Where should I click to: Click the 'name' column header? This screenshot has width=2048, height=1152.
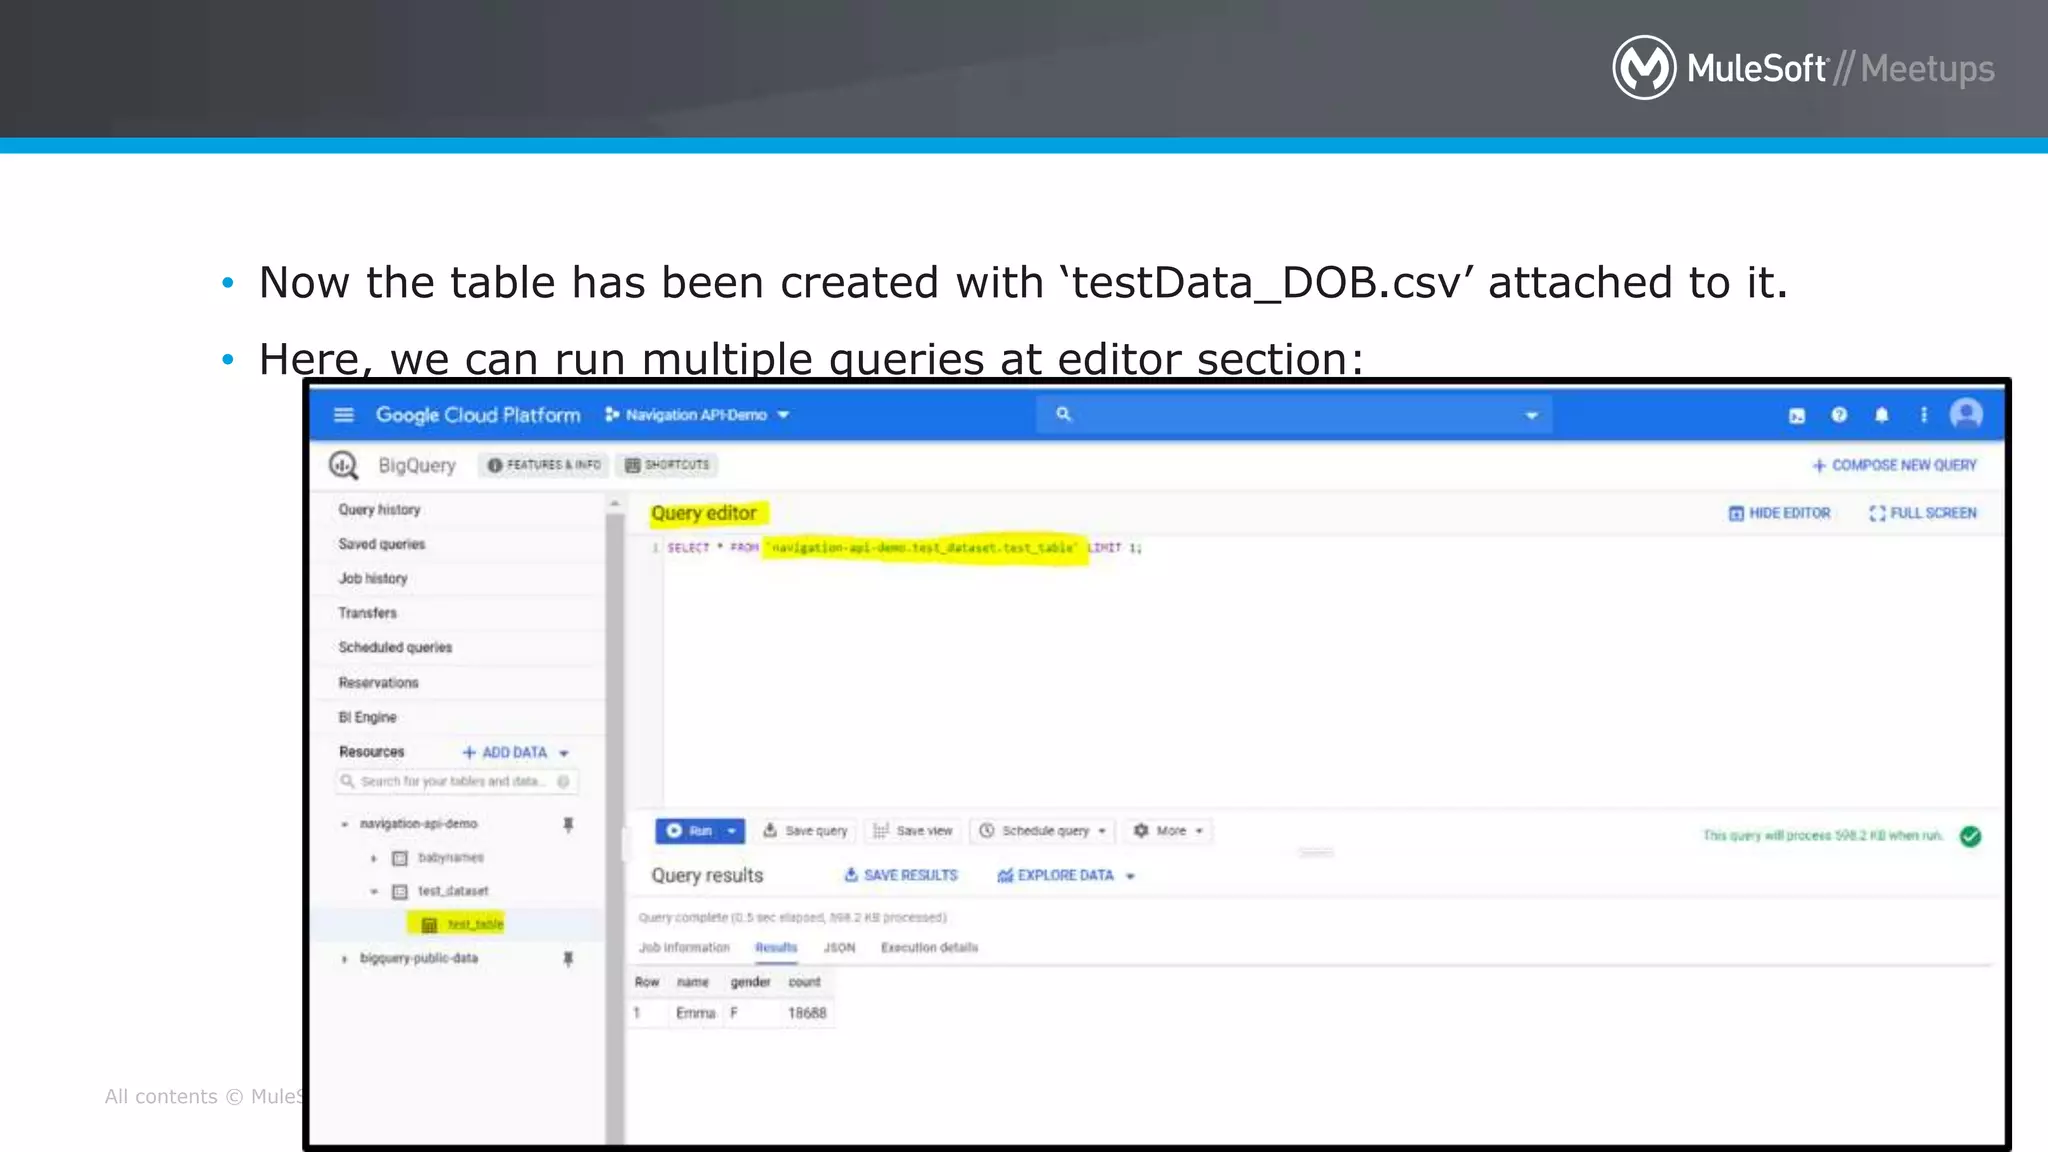coord(692,982)
